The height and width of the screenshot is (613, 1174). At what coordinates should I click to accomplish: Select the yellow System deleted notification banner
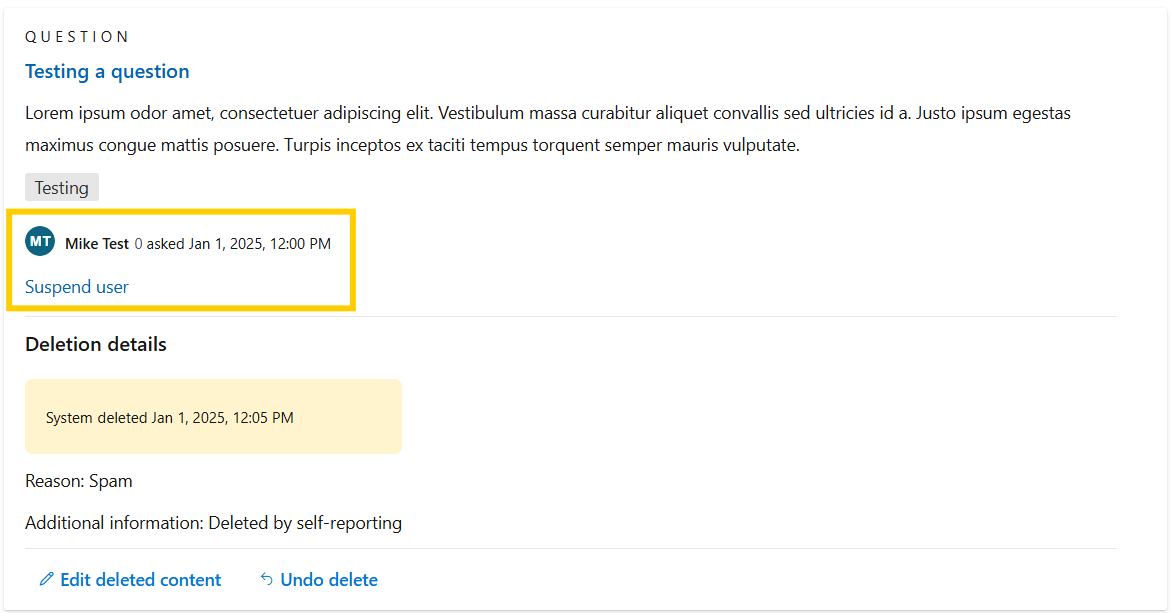[x=213, y=416]
